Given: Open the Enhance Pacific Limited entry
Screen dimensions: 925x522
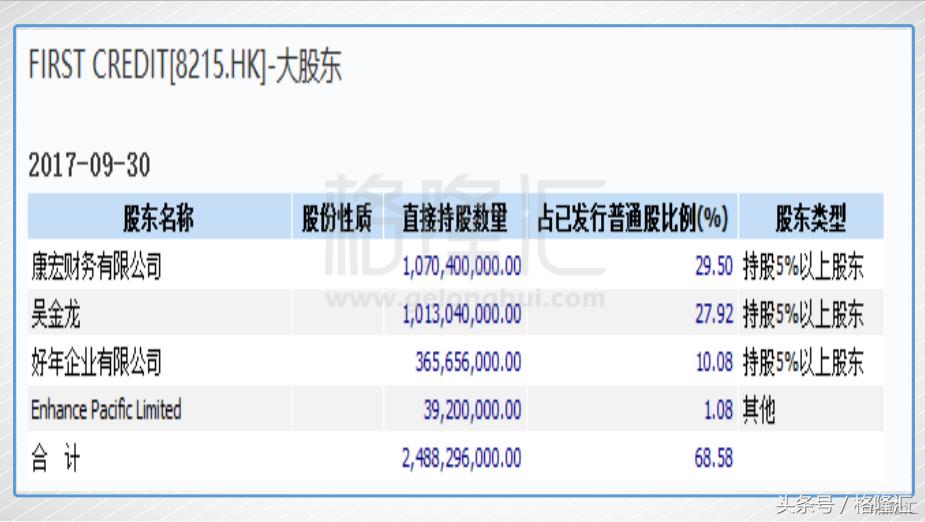Looking at the screenshot, I should [106, 410].
